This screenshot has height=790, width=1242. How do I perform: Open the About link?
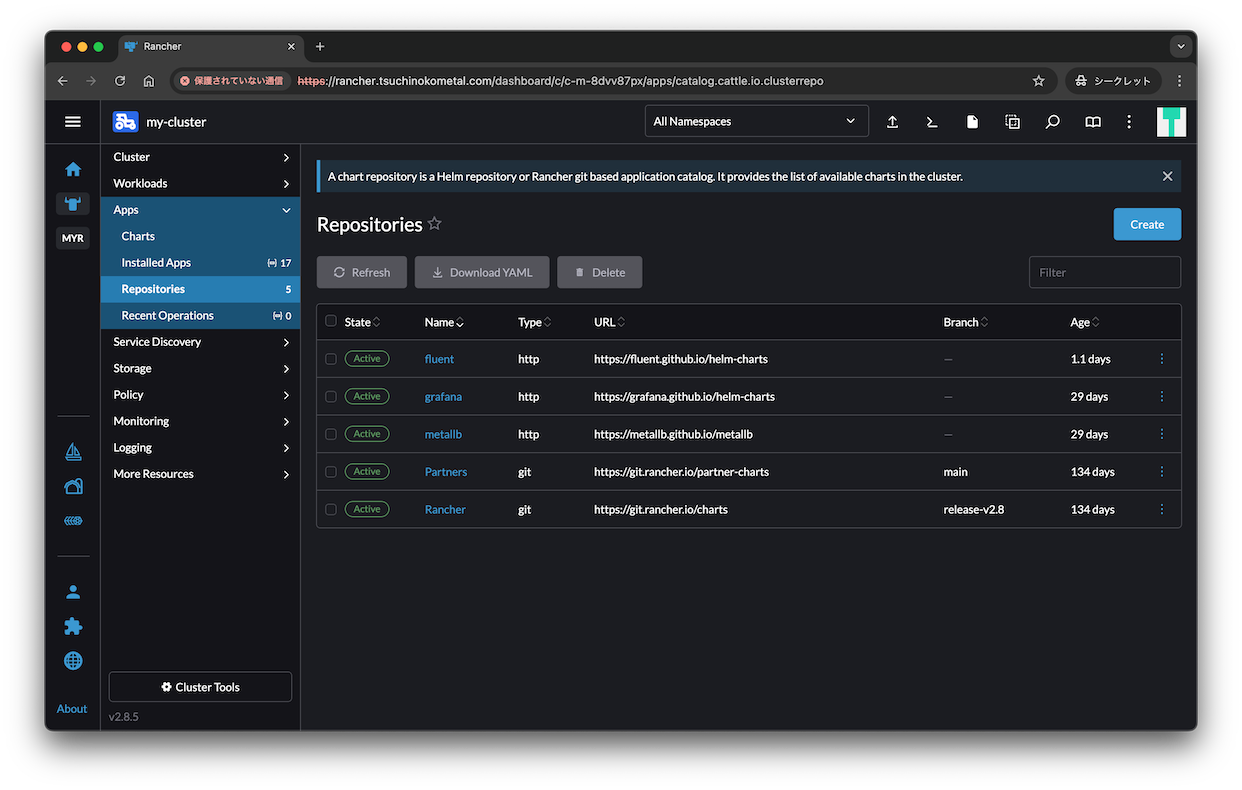(x=72, y=709)
